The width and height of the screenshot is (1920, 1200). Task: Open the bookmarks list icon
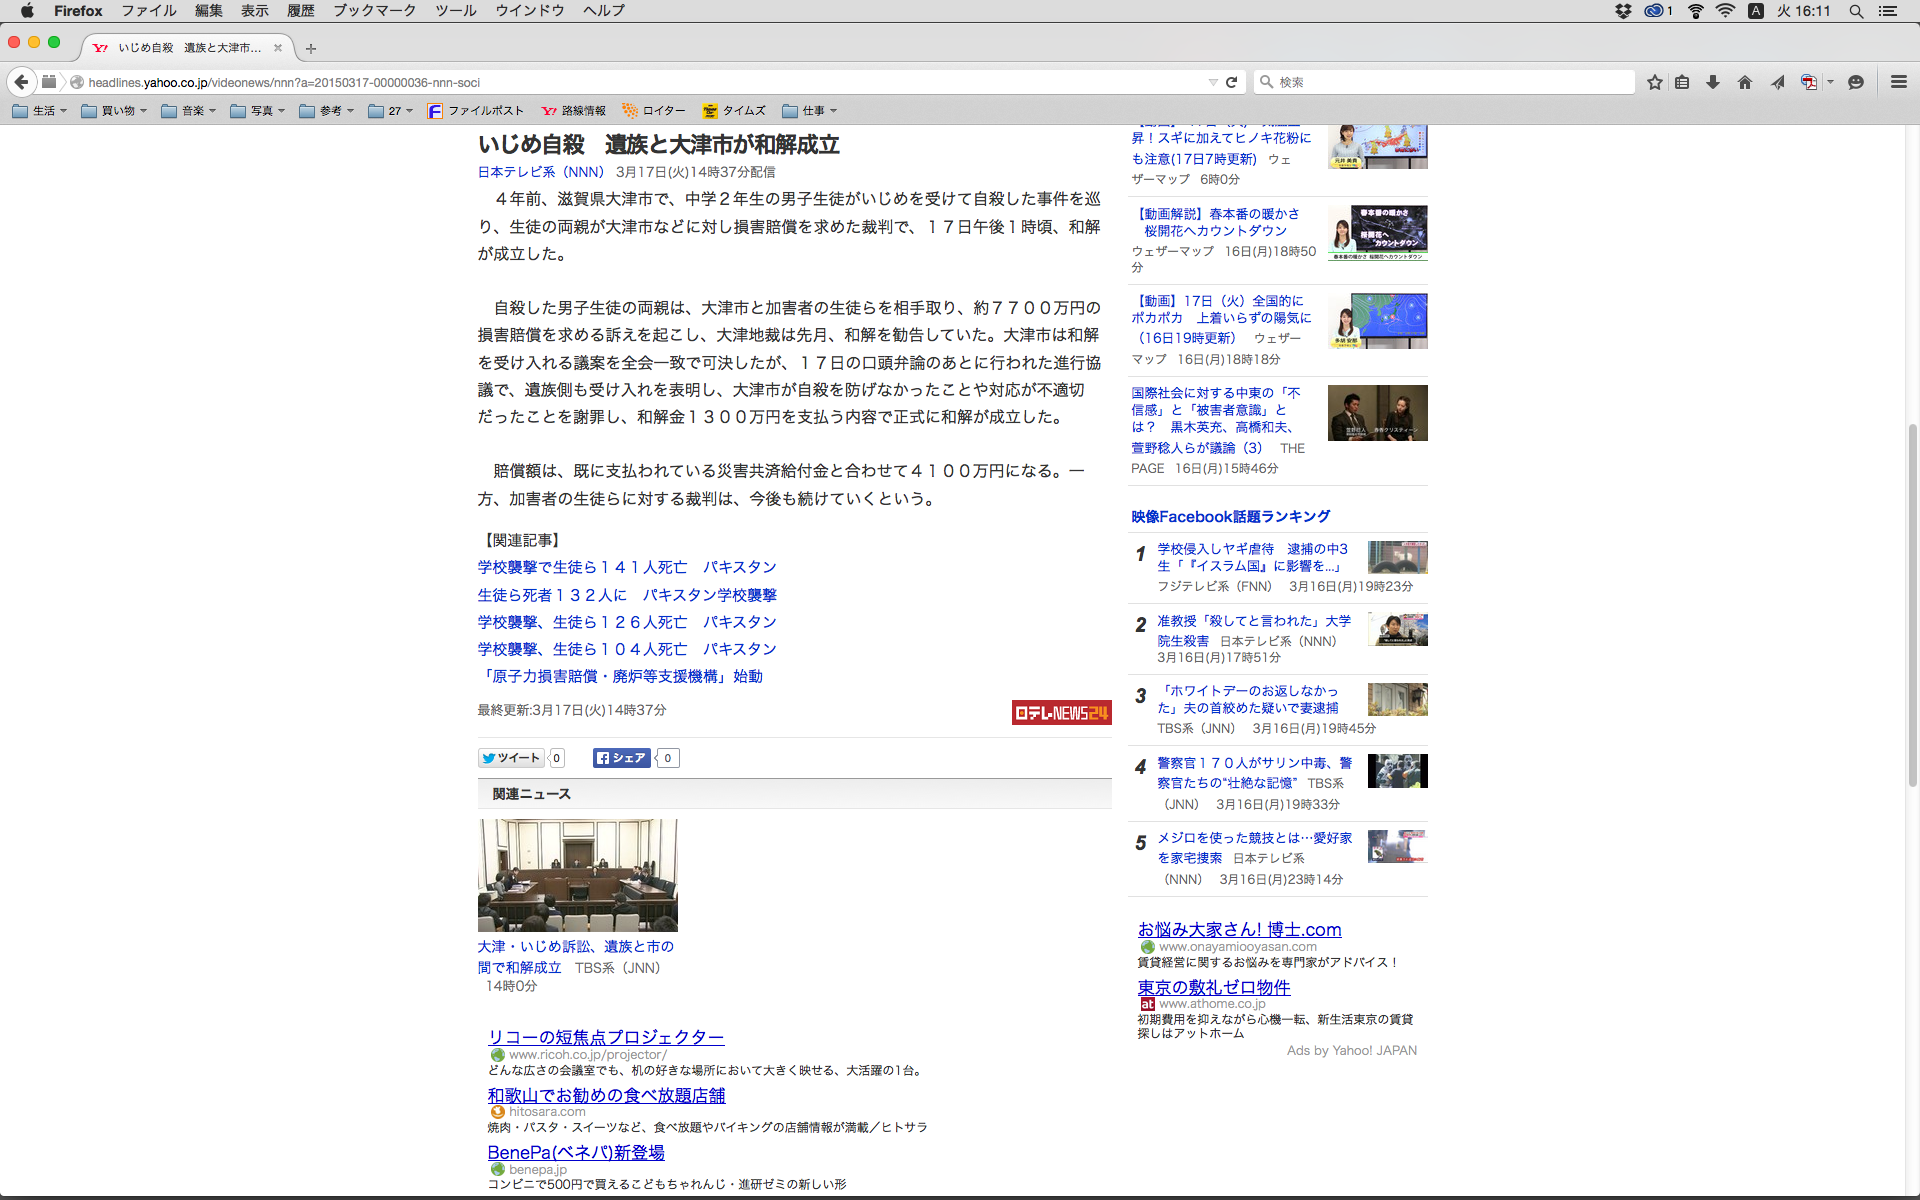[x=1682, y=82]
